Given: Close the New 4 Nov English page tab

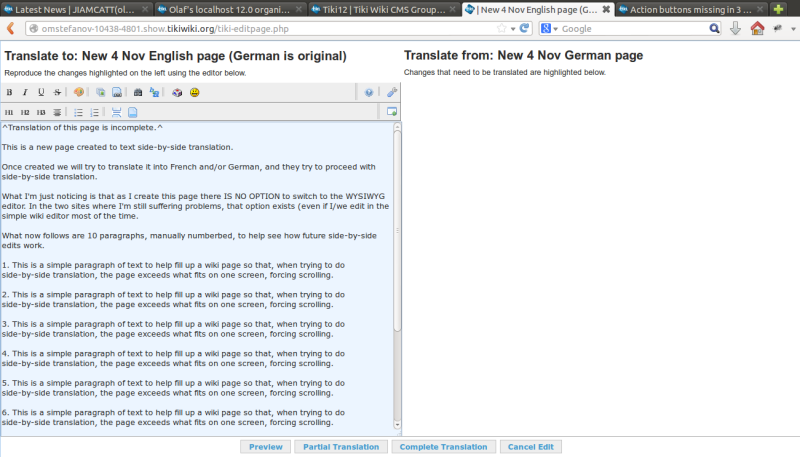Looking at the screenshot, I should (606, 9).
